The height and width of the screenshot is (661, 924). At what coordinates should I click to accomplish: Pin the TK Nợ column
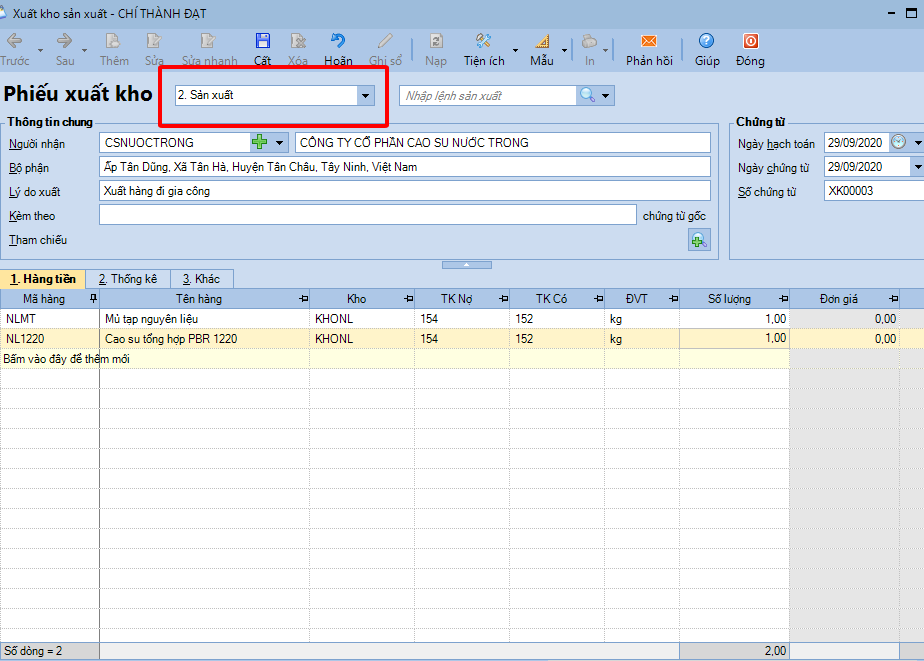503,299
